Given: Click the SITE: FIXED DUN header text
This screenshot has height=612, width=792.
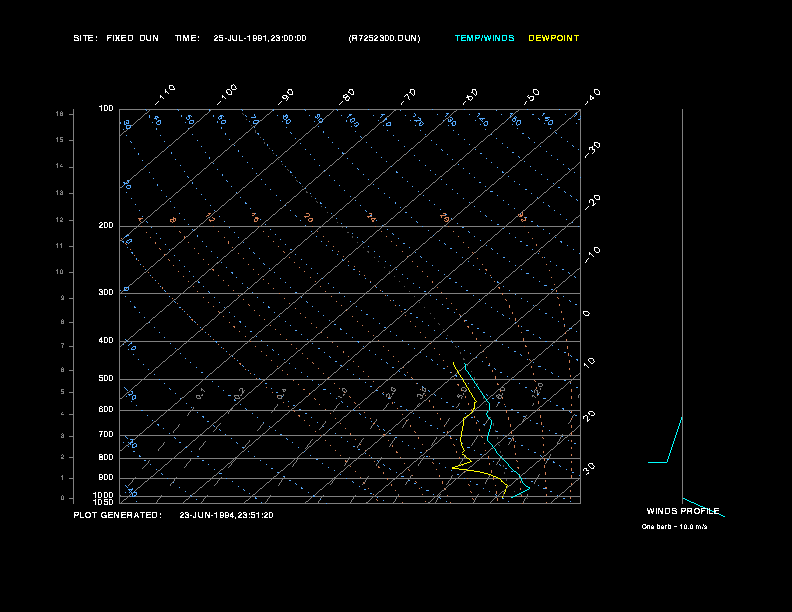Looking at the screenshot, I should (x=116, y=38).
